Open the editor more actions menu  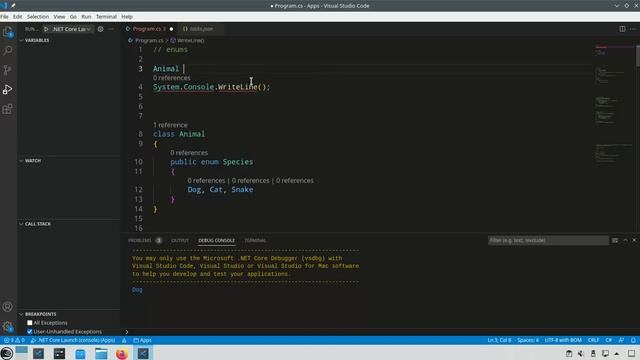tap(633, 29)
